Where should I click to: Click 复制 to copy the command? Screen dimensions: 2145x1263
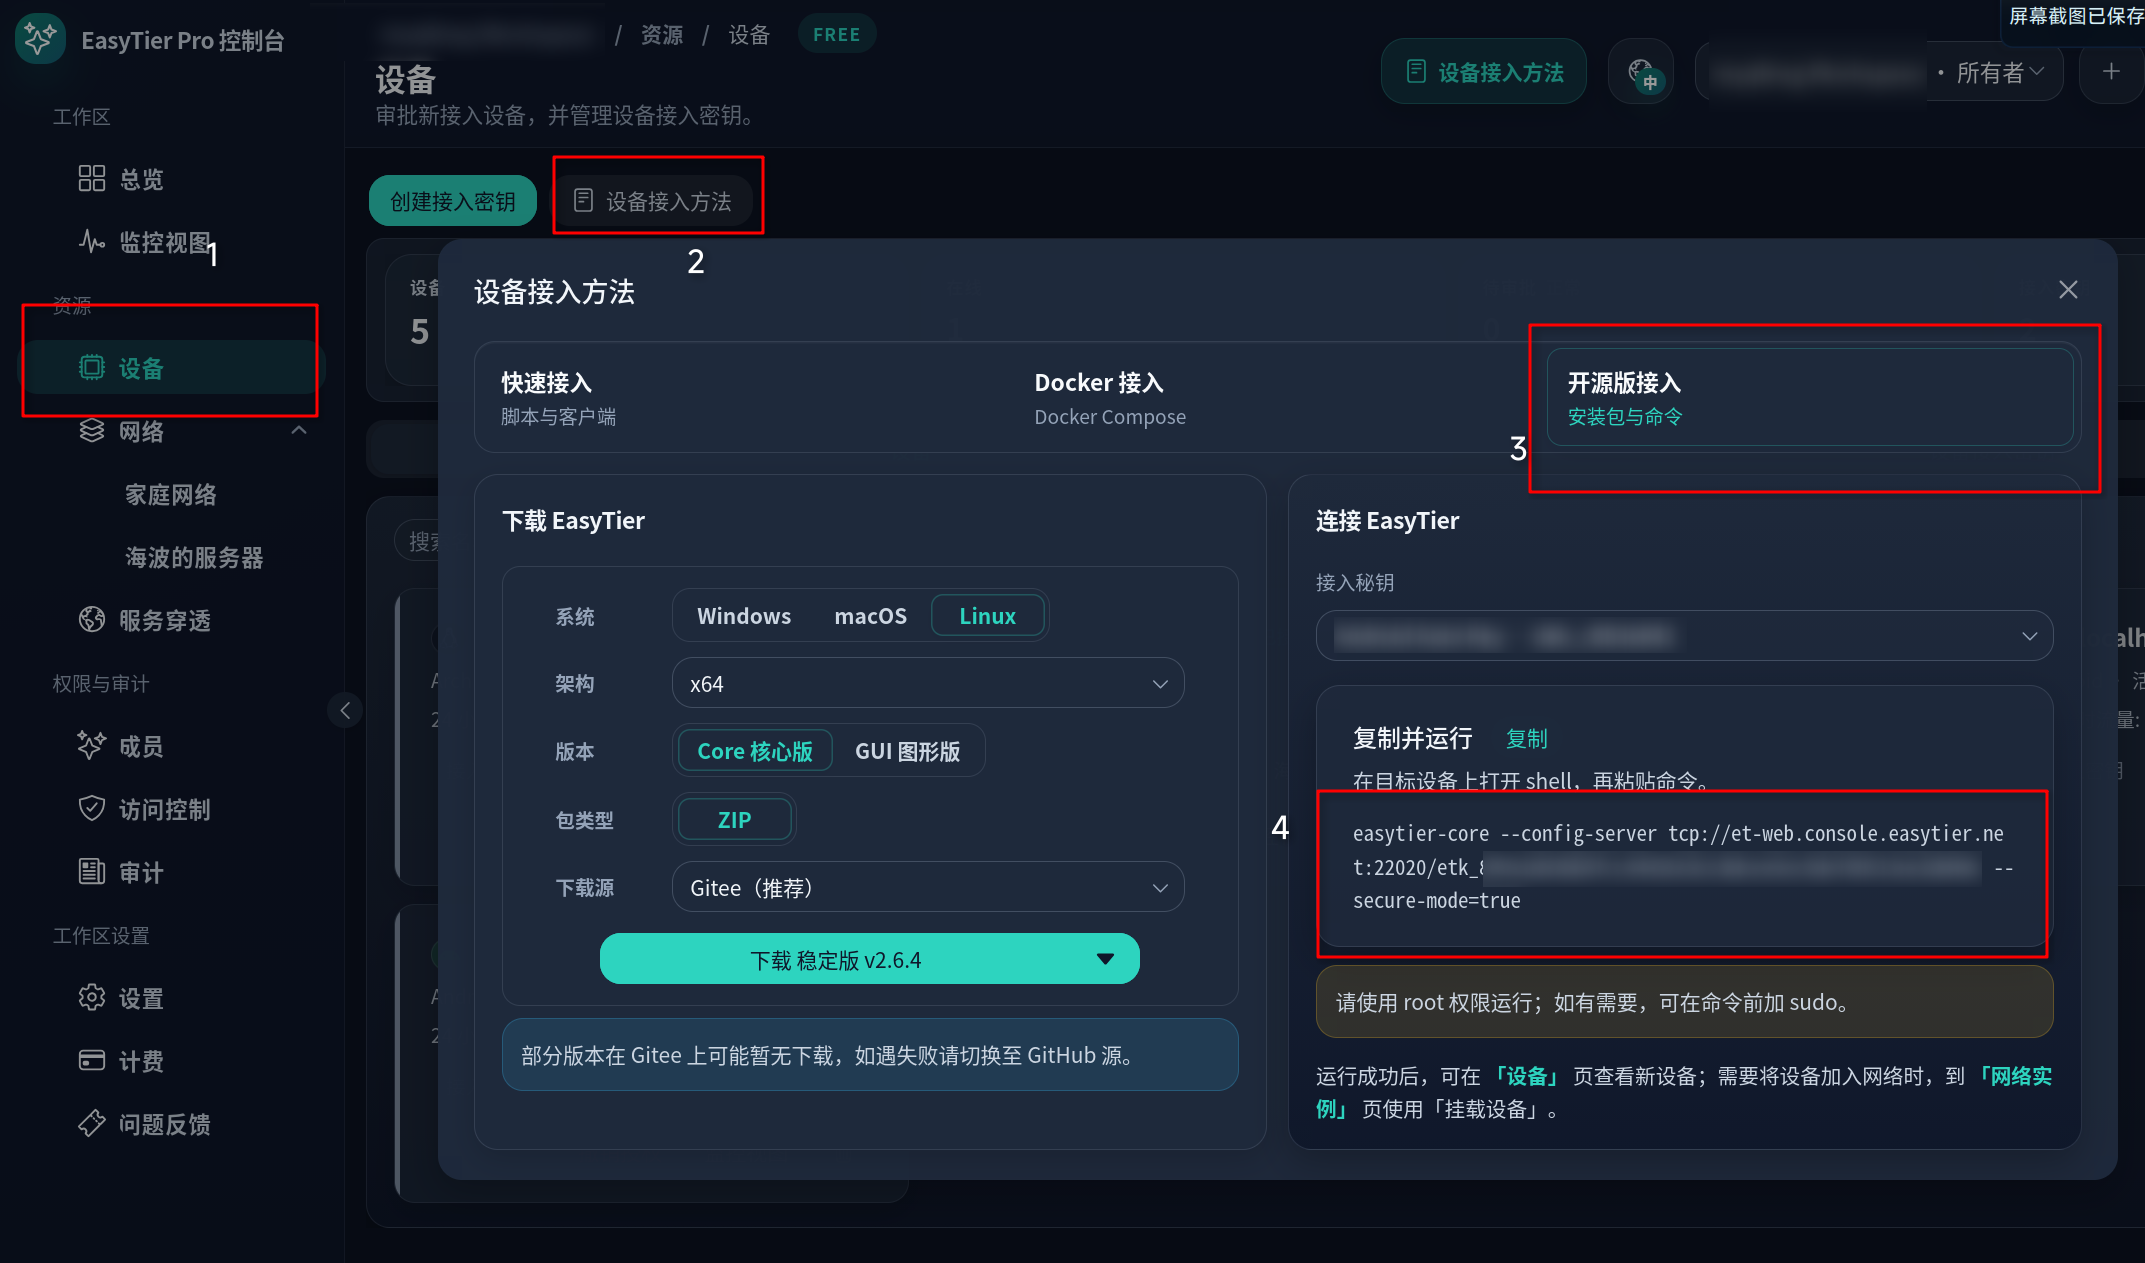tap(1527, 739)
